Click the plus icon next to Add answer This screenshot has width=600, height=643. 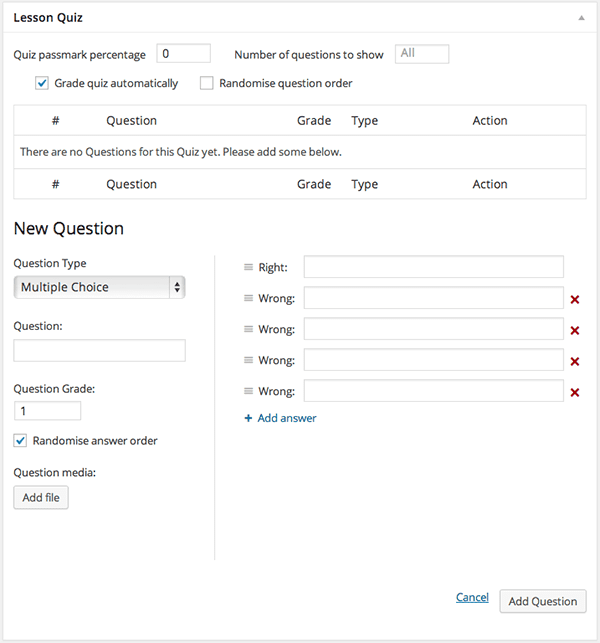point(248,418)
